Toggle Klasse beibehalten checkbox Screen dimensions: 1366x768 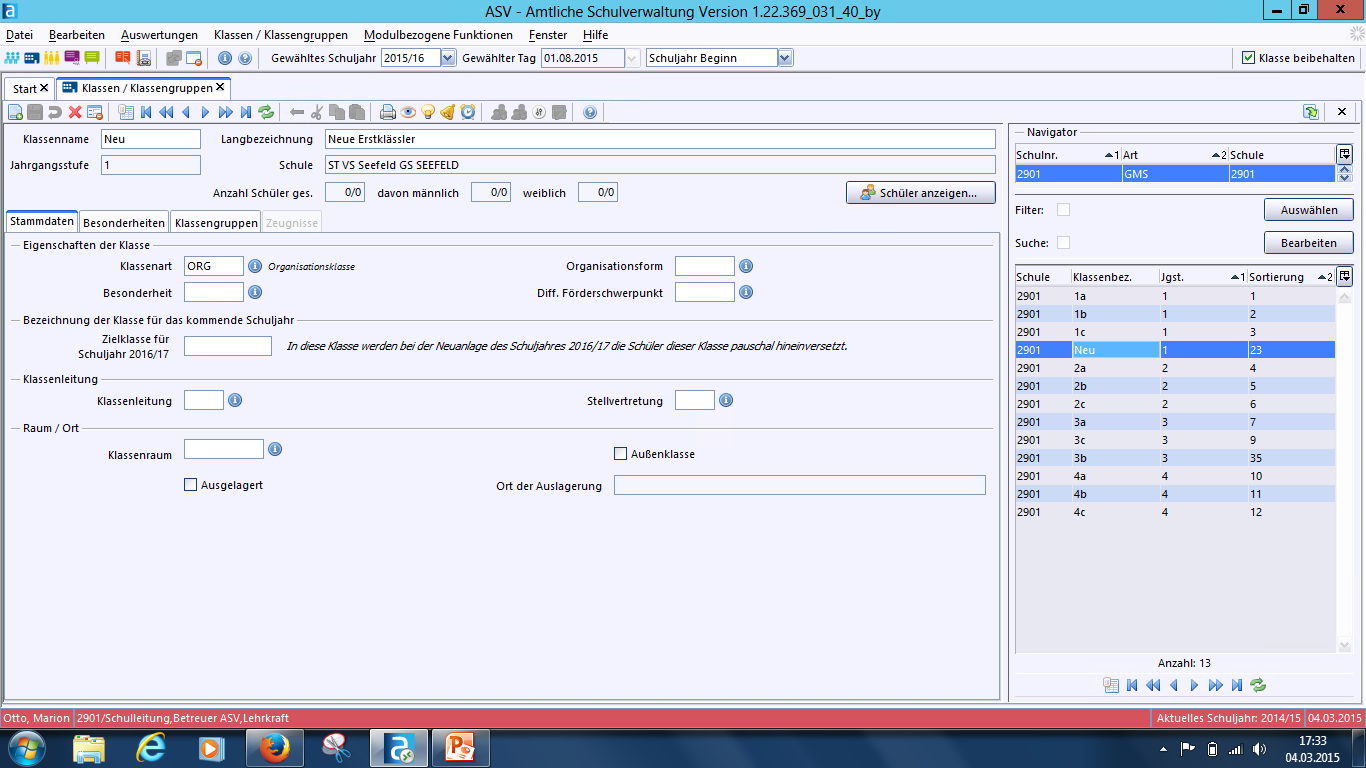click(1248, 58)
